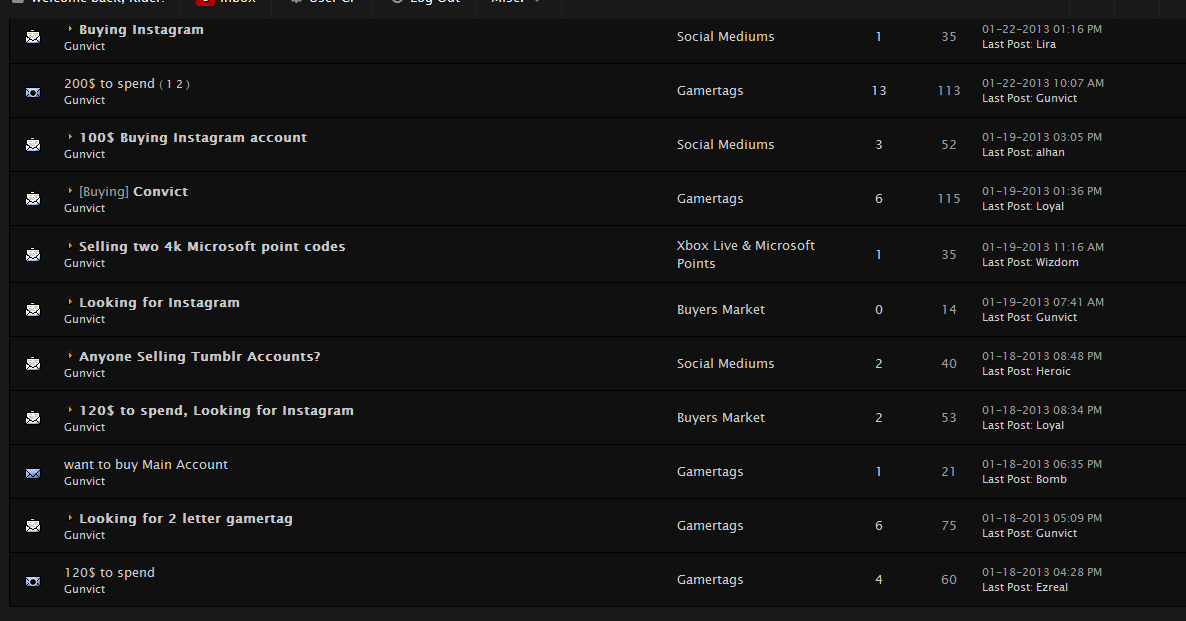Open Buyers Market forum for Looking for Instagram
The height and width of the screenshot is (621, 1186).
pyautogui.click(x=720, y=310)
